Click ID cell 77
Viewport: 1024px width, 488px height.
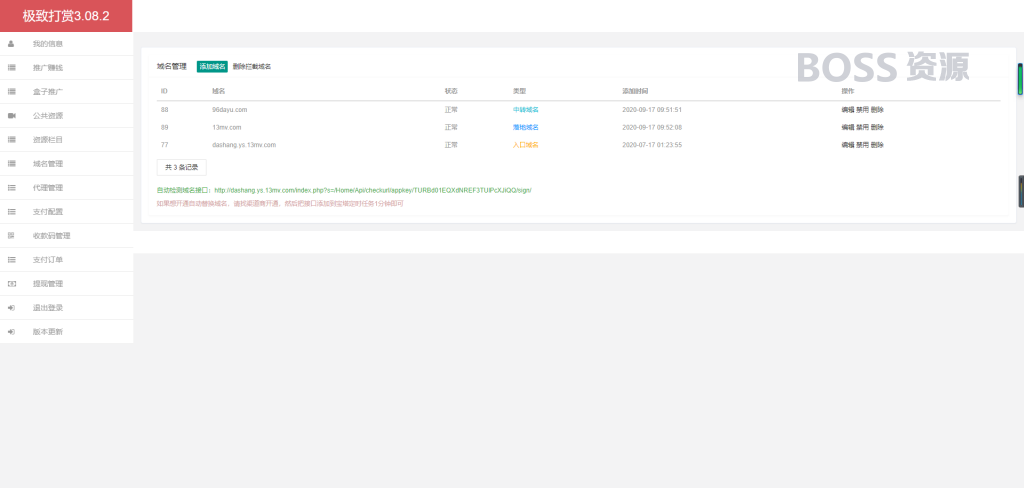(165, 145)
